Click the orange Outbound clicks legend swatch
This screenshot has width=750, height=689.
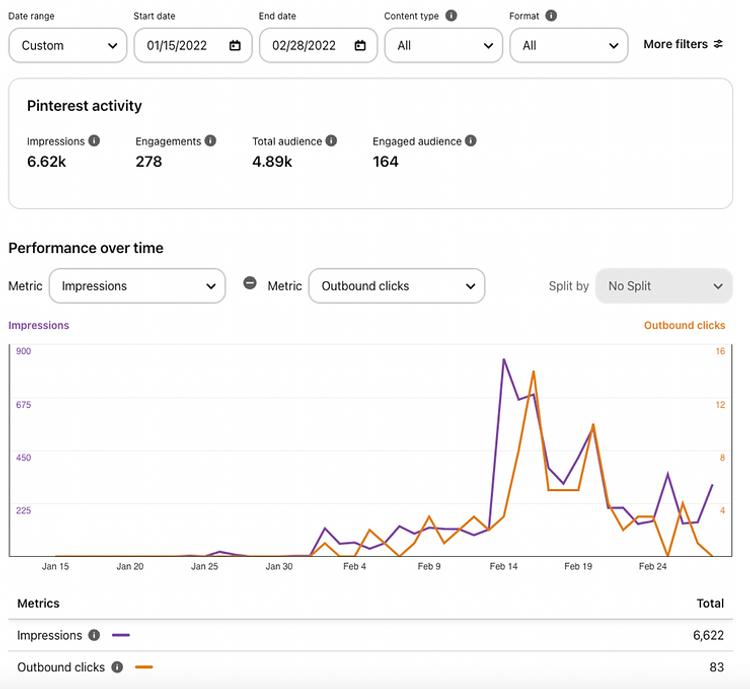144,667
